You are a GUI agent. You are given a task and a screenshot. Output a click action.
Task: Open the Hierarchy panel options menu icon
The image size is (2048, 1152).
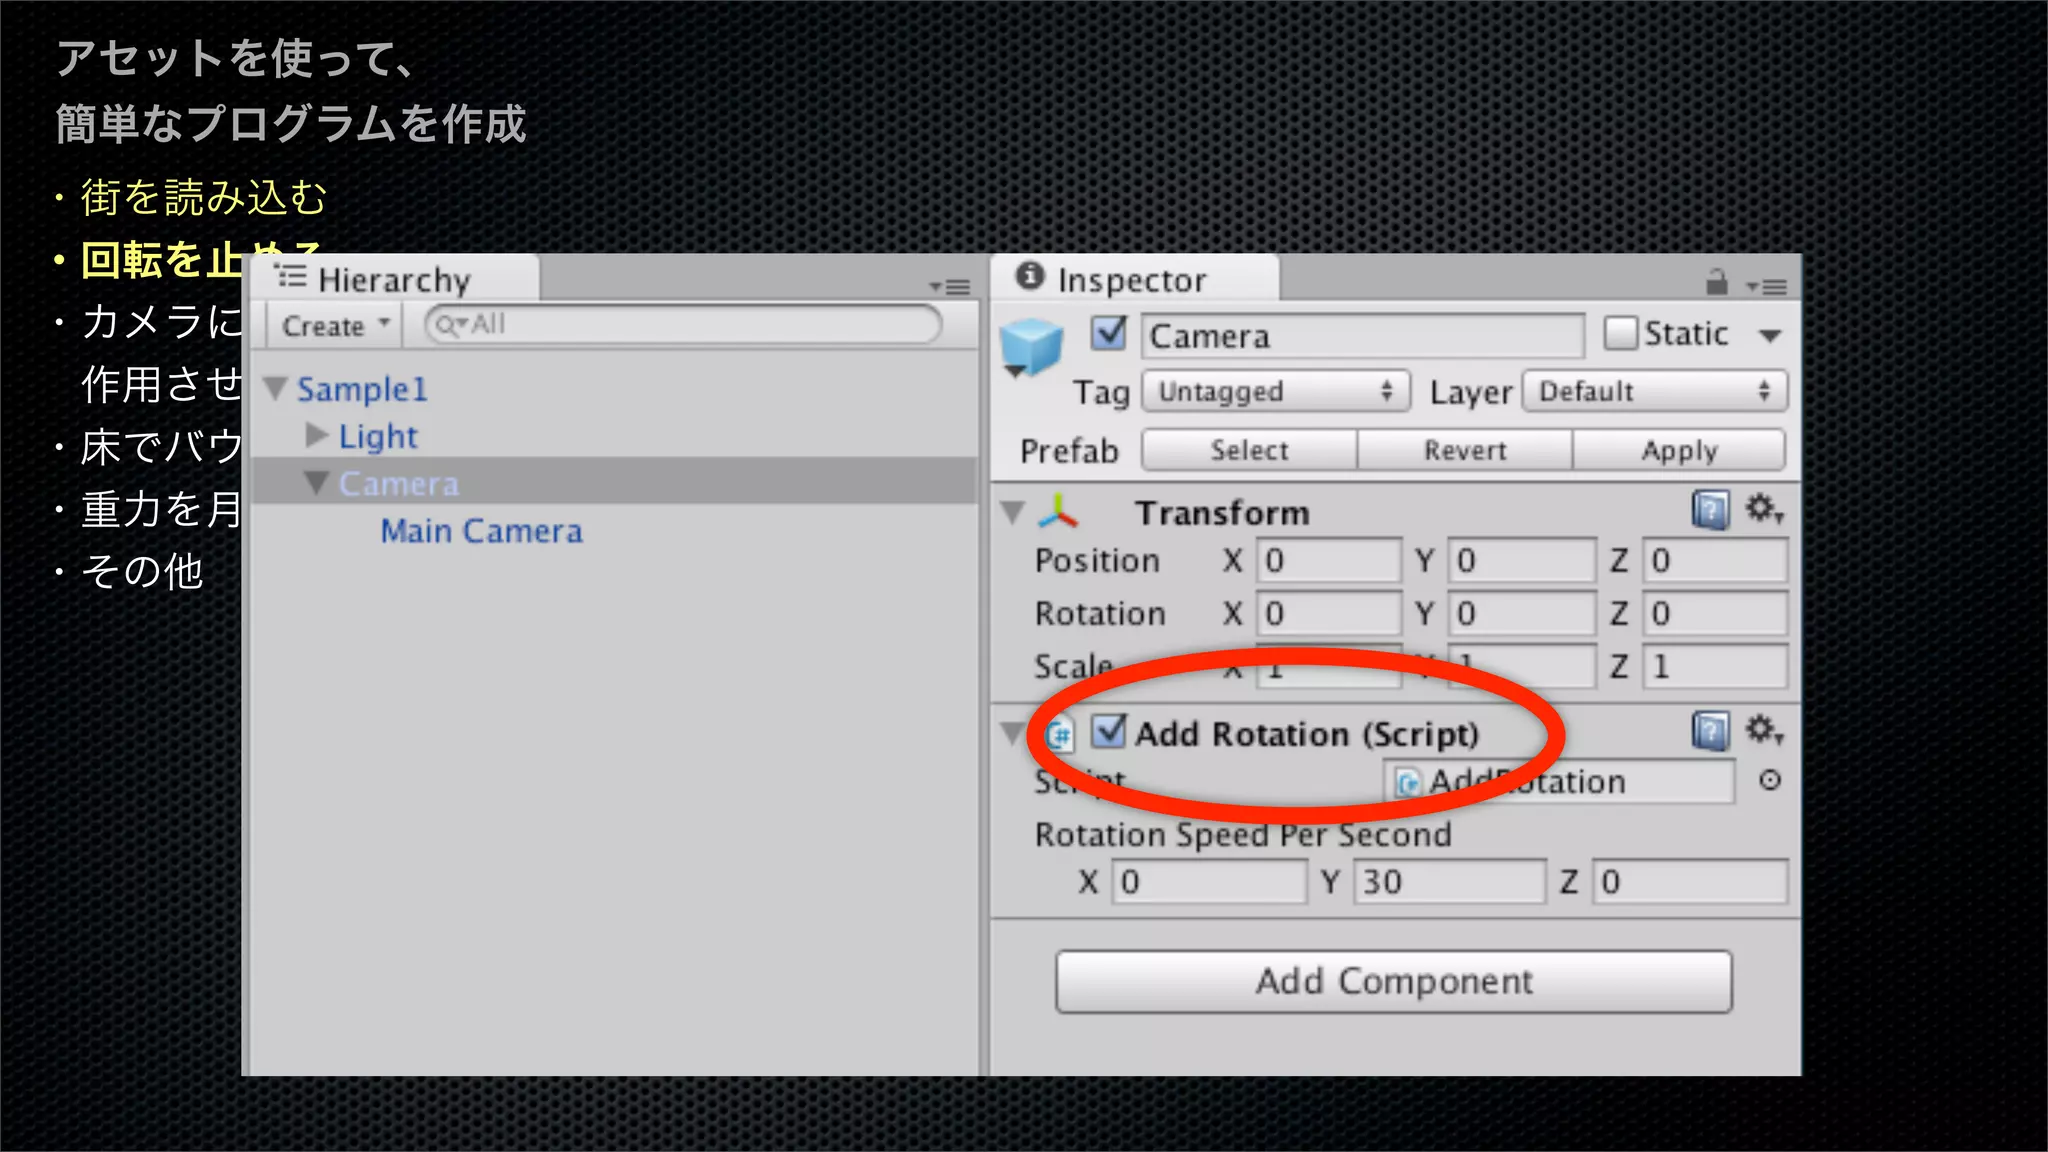point(949,287)
